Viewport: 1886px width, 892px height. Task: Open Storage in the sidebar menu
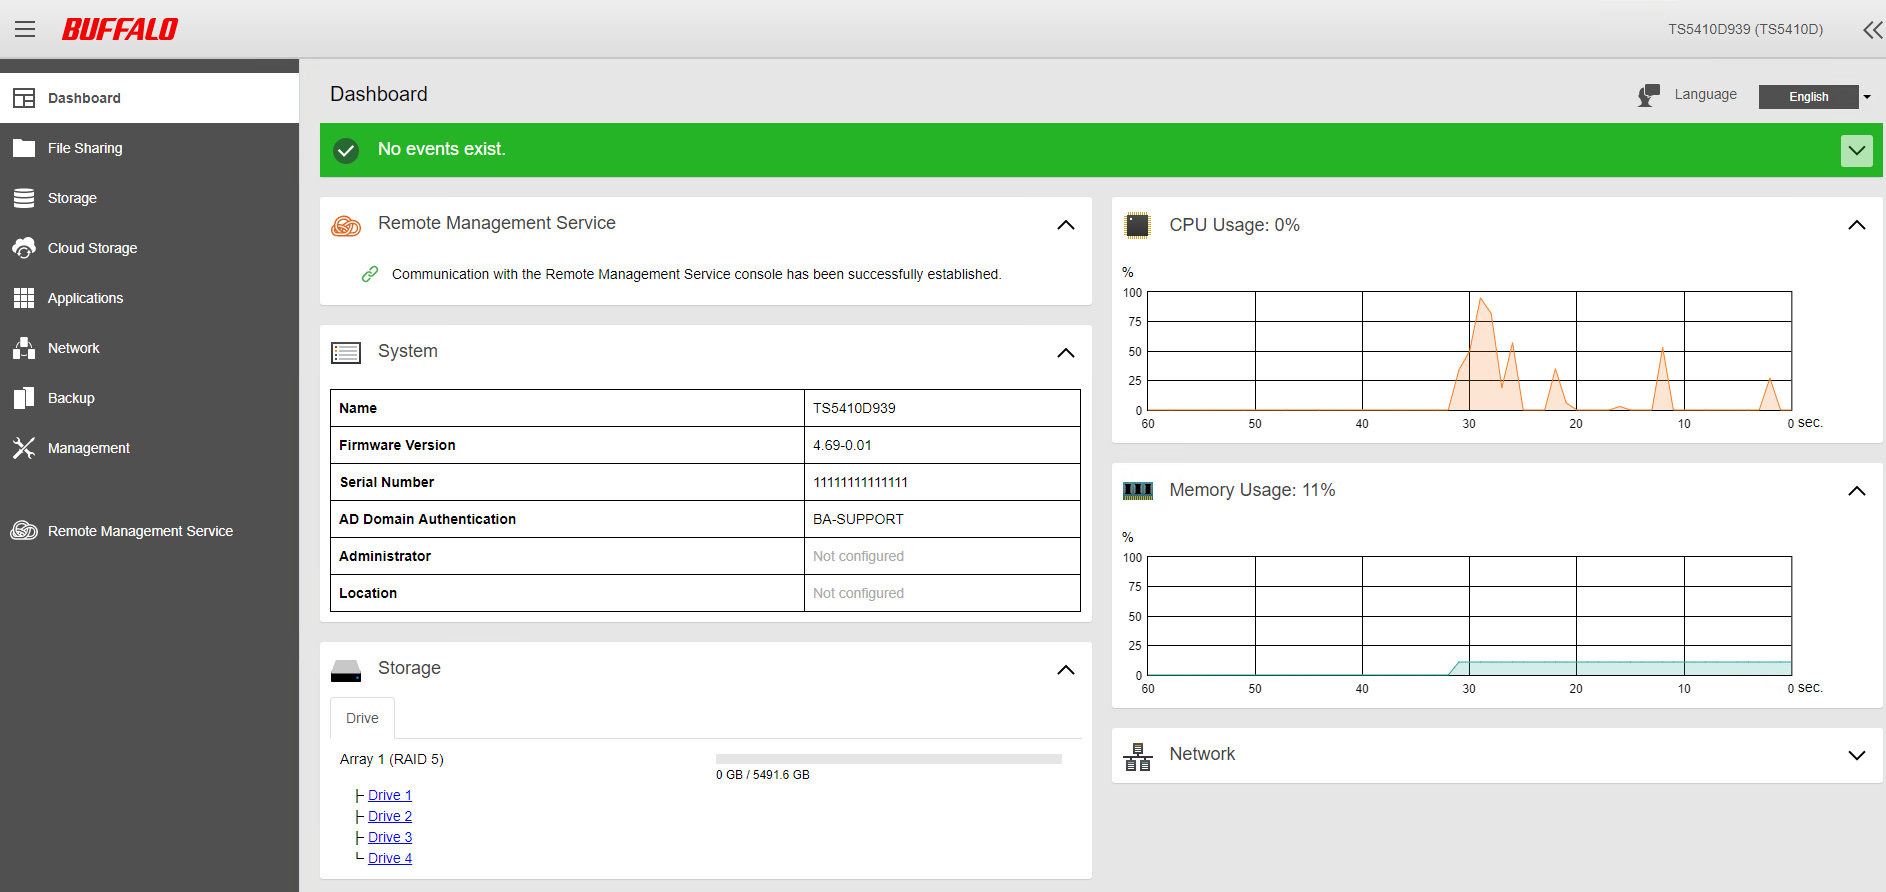72,198
